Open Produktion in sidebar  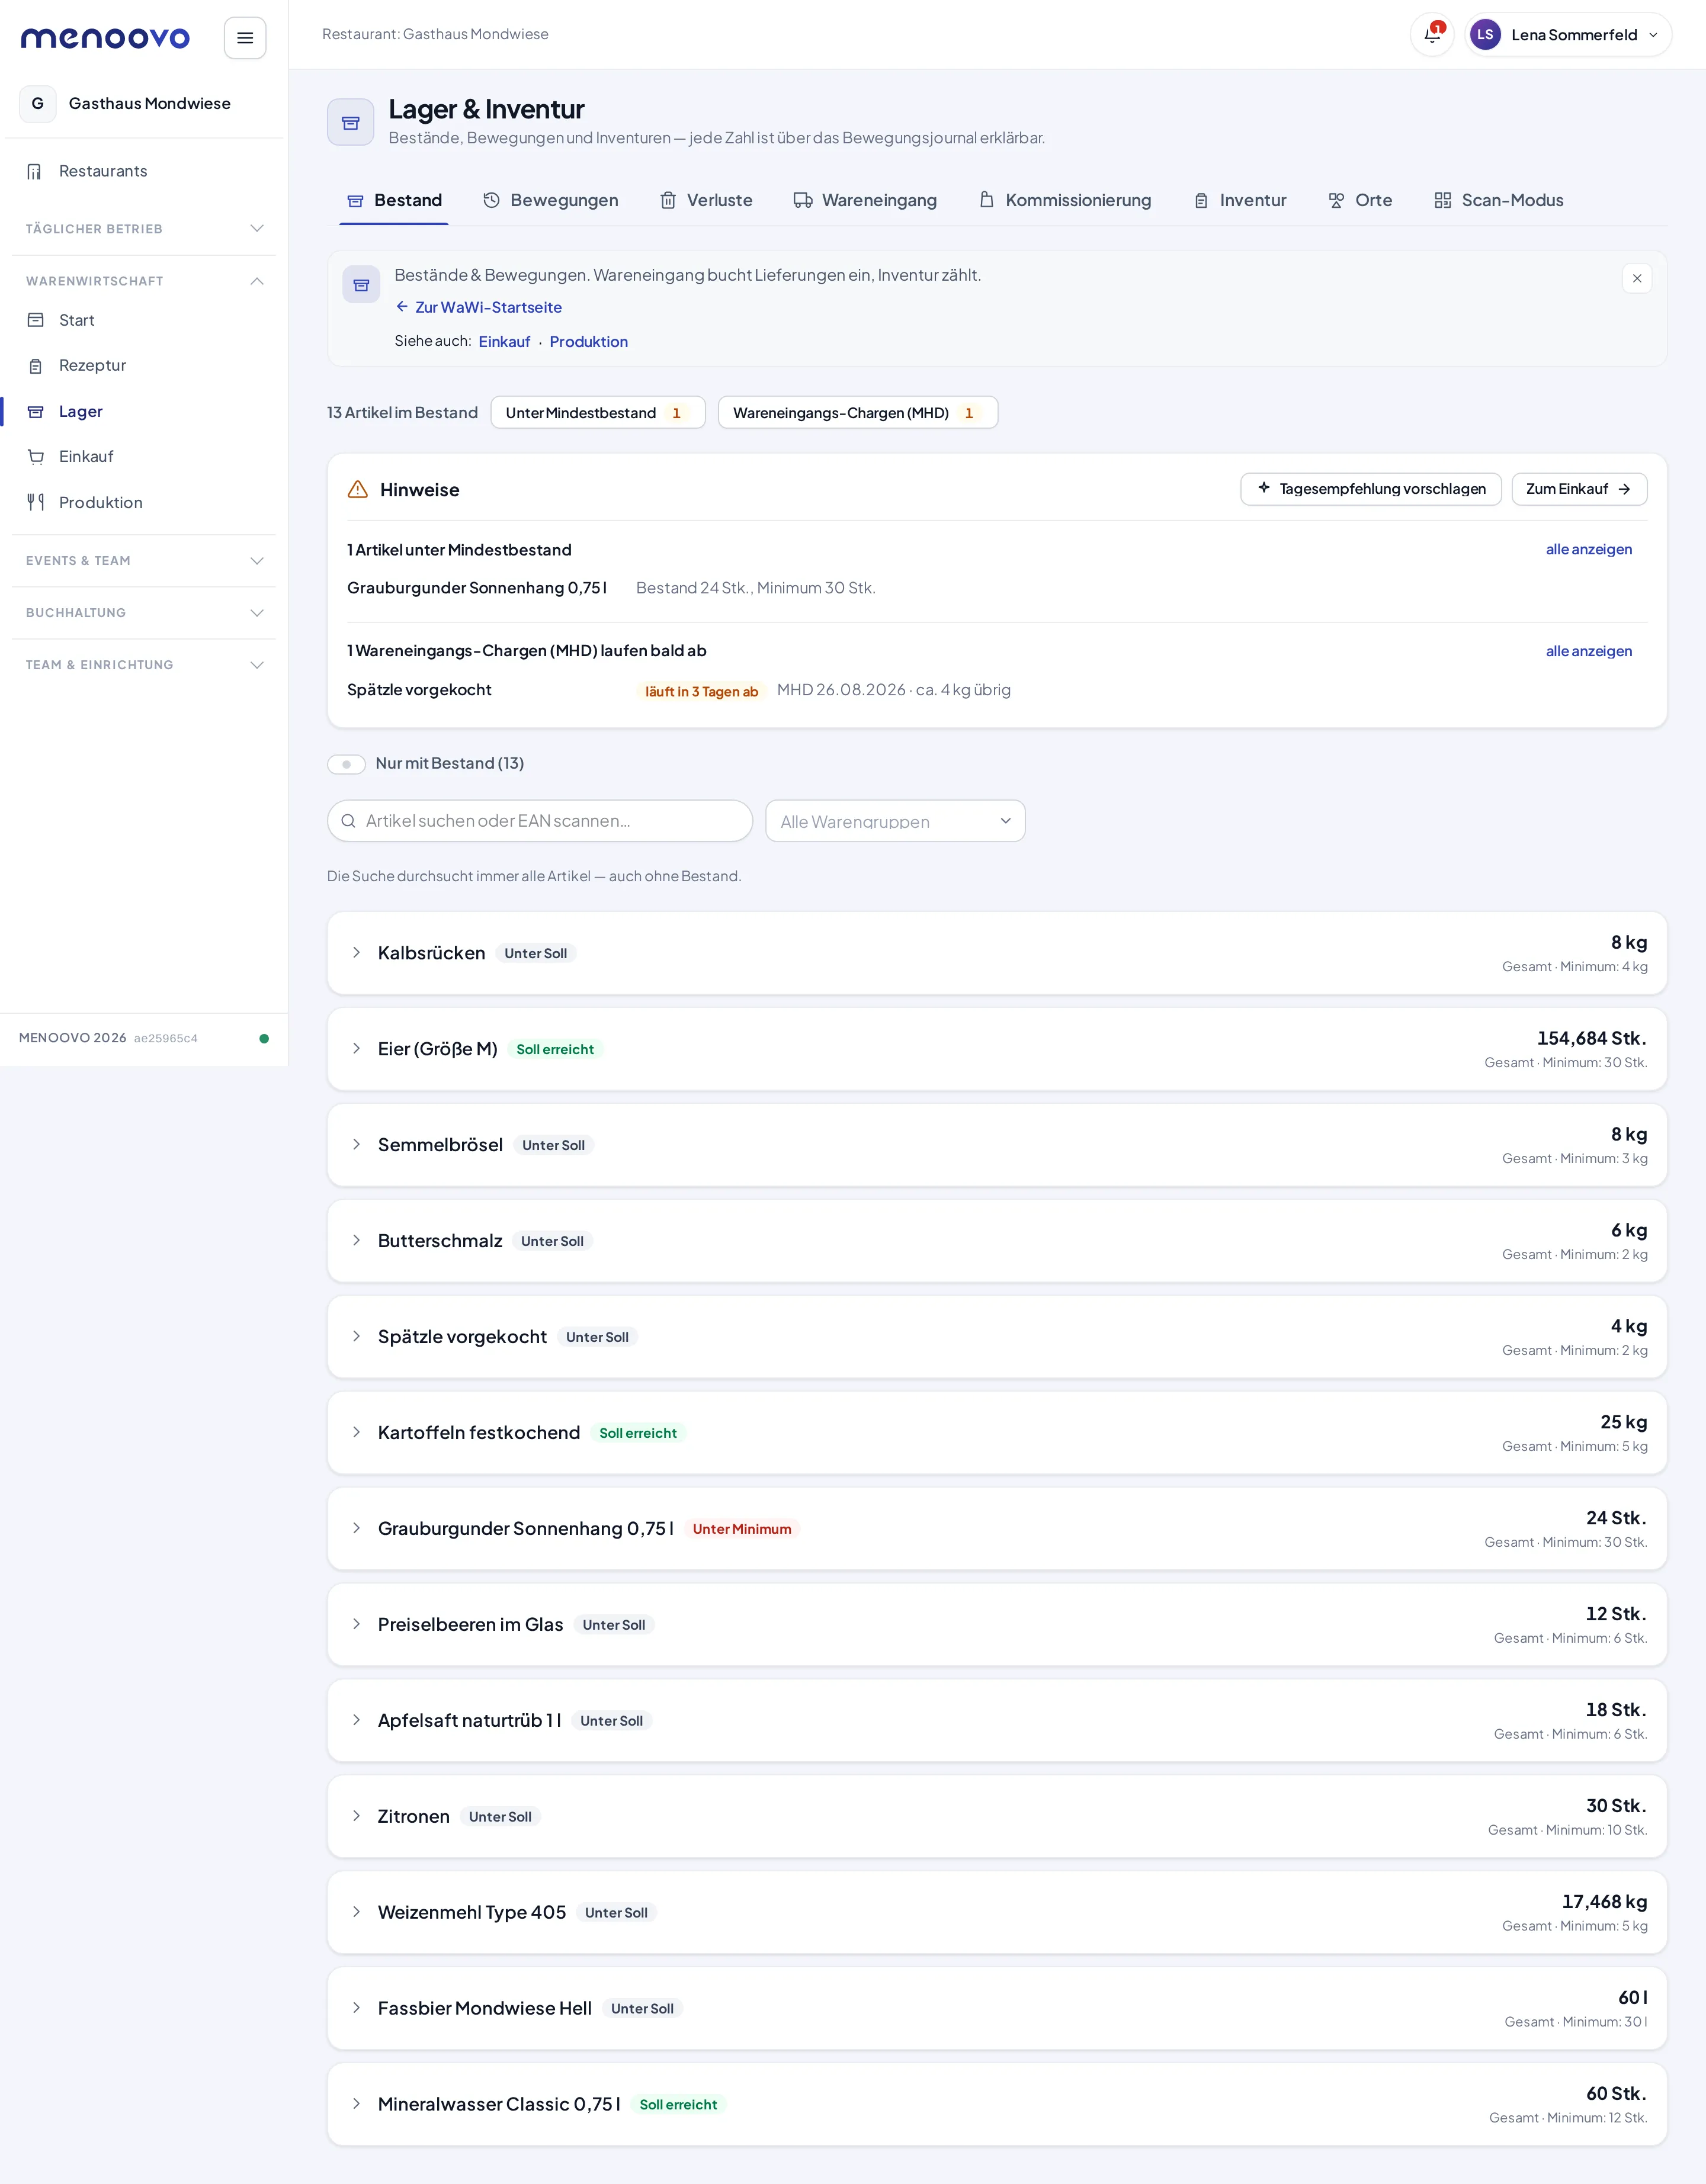(144, 502)
